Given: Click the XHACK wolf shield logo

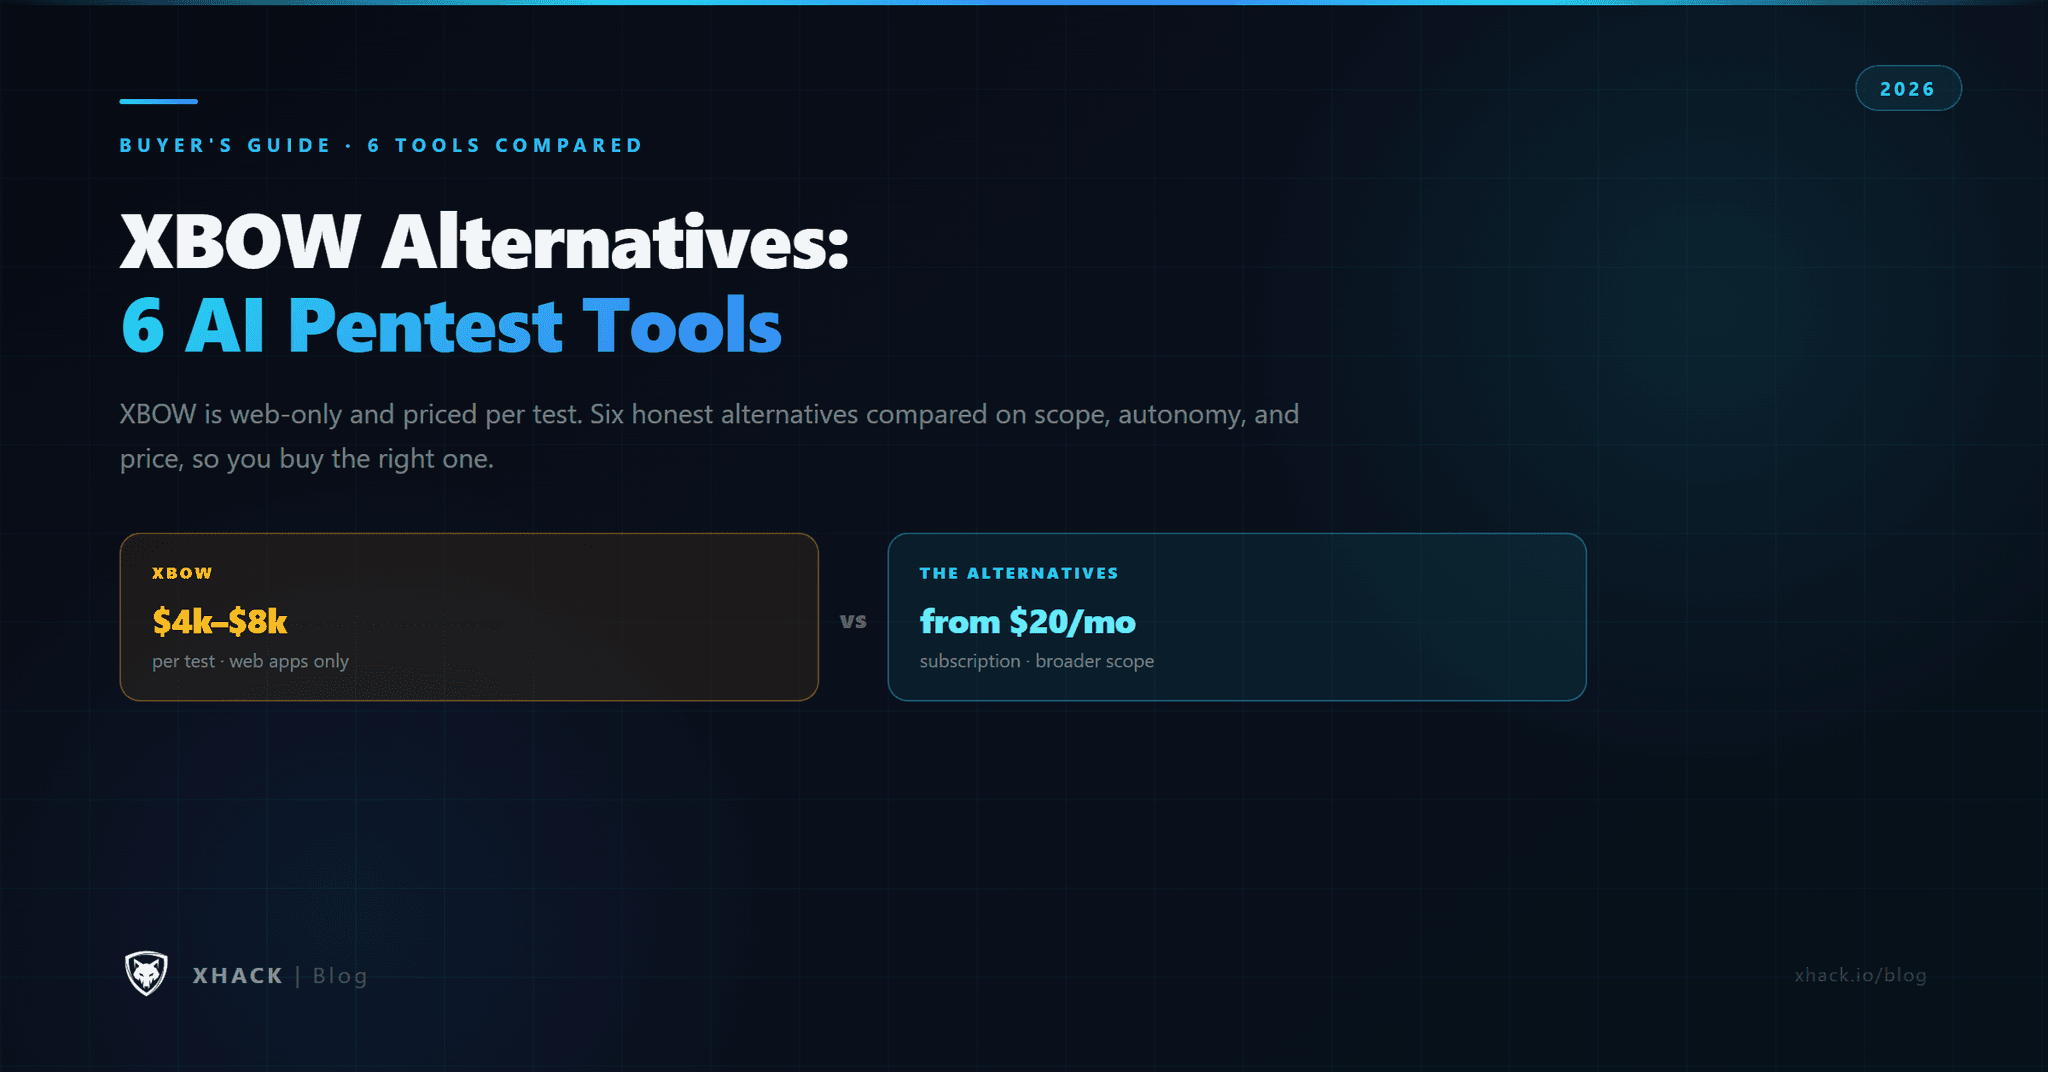Looking at the screenshot, I should [x=146, y=974].
